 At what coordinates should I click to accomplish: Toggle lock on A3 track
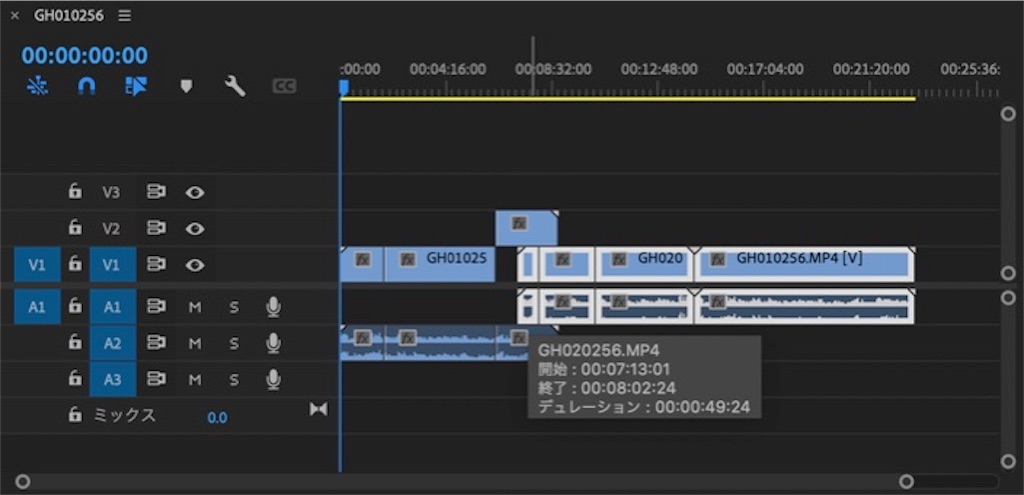pyautogui.click(x=75, y=378)
